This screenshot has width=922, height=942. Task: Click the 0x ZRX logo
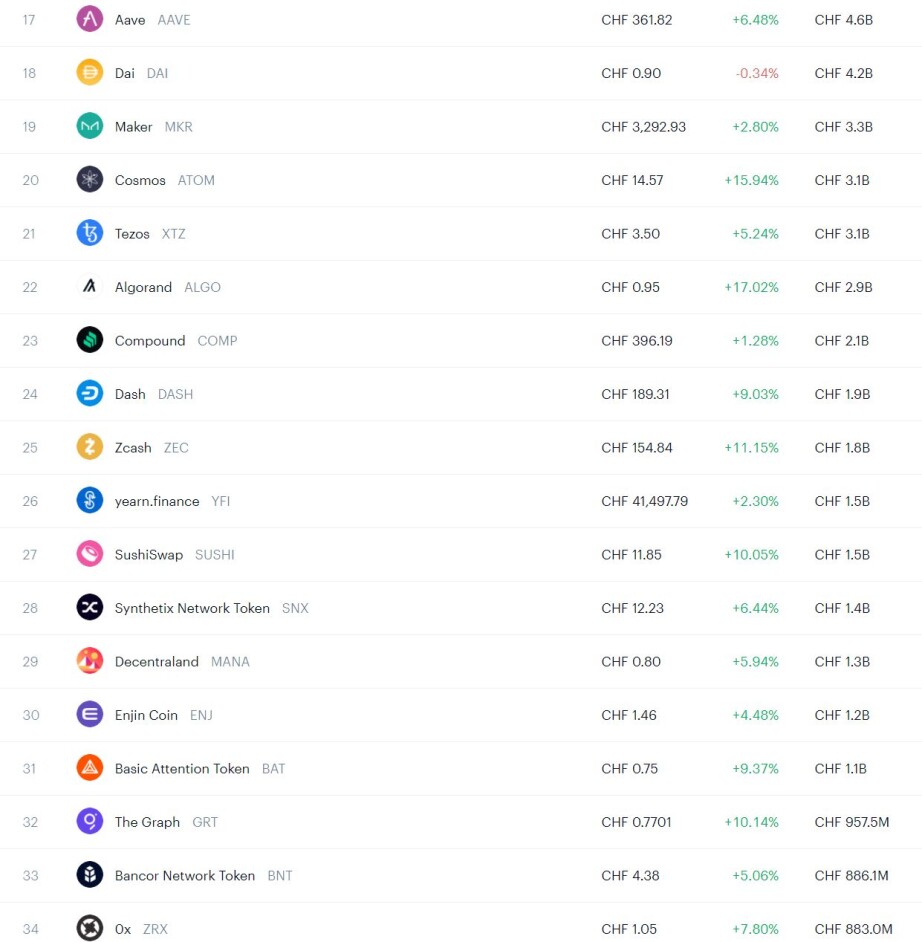pos(89,928)
